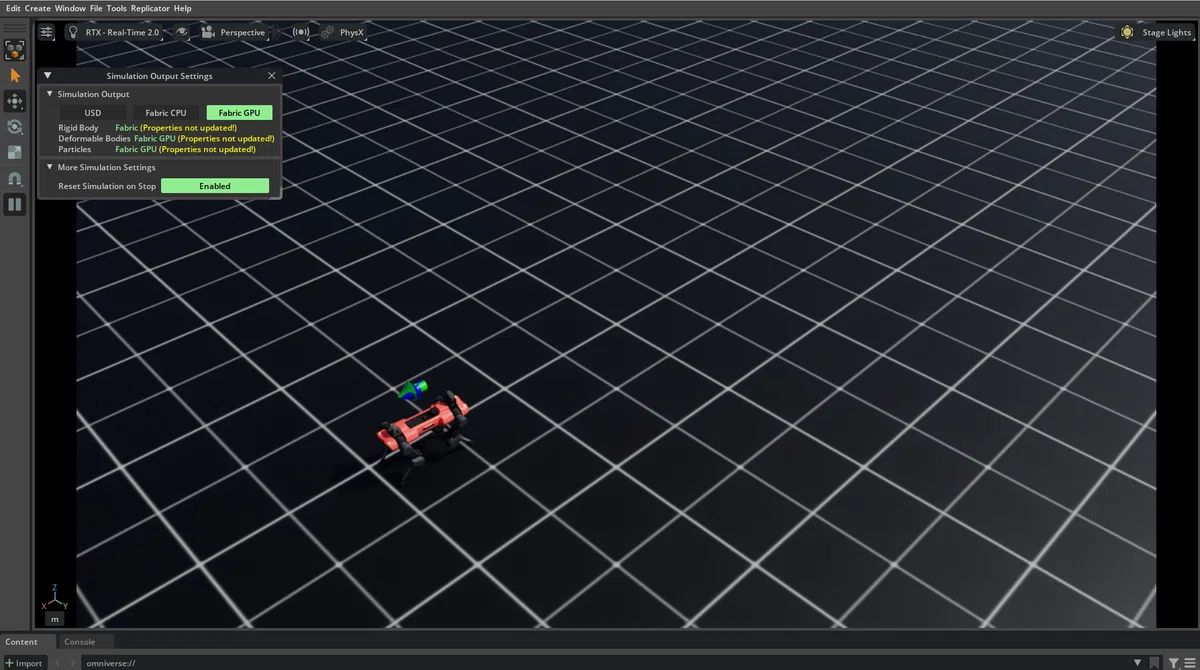Screen dimensions: 1200x670
Task: Collapse the More Simulation Settings section
Action: (50, 167)
